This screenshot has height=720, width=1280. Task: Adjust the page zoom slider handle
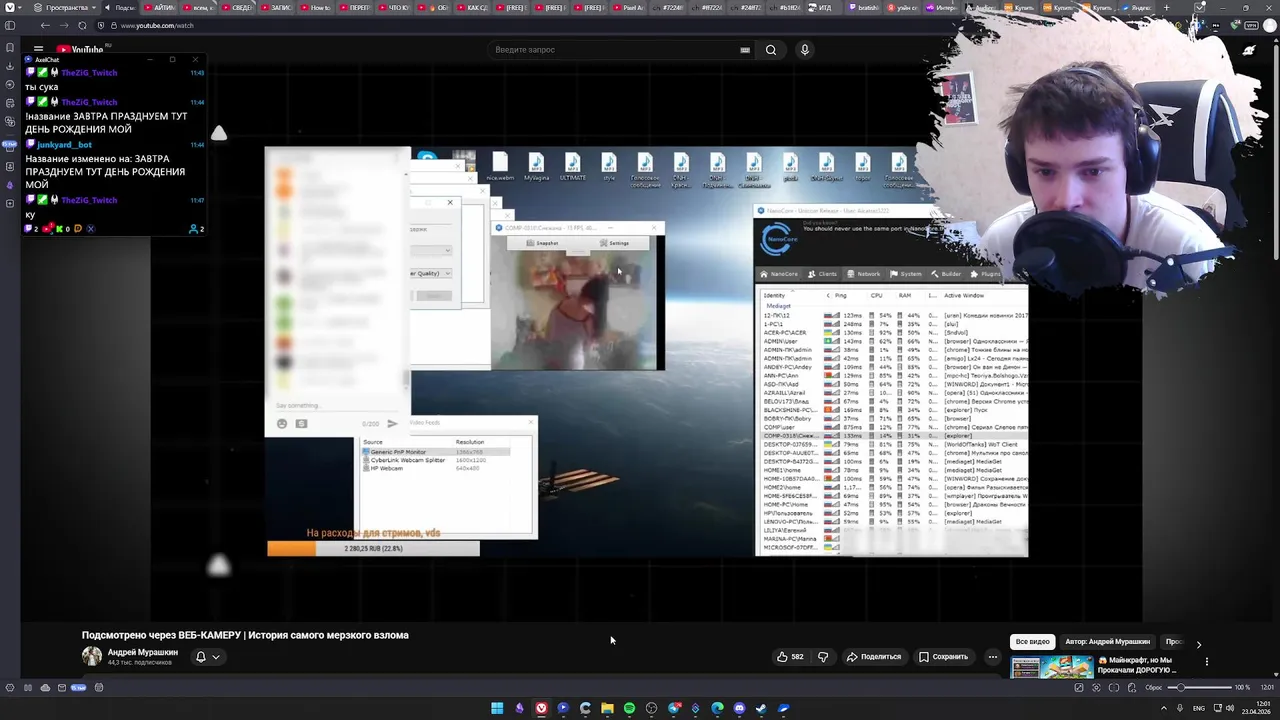1181,688
